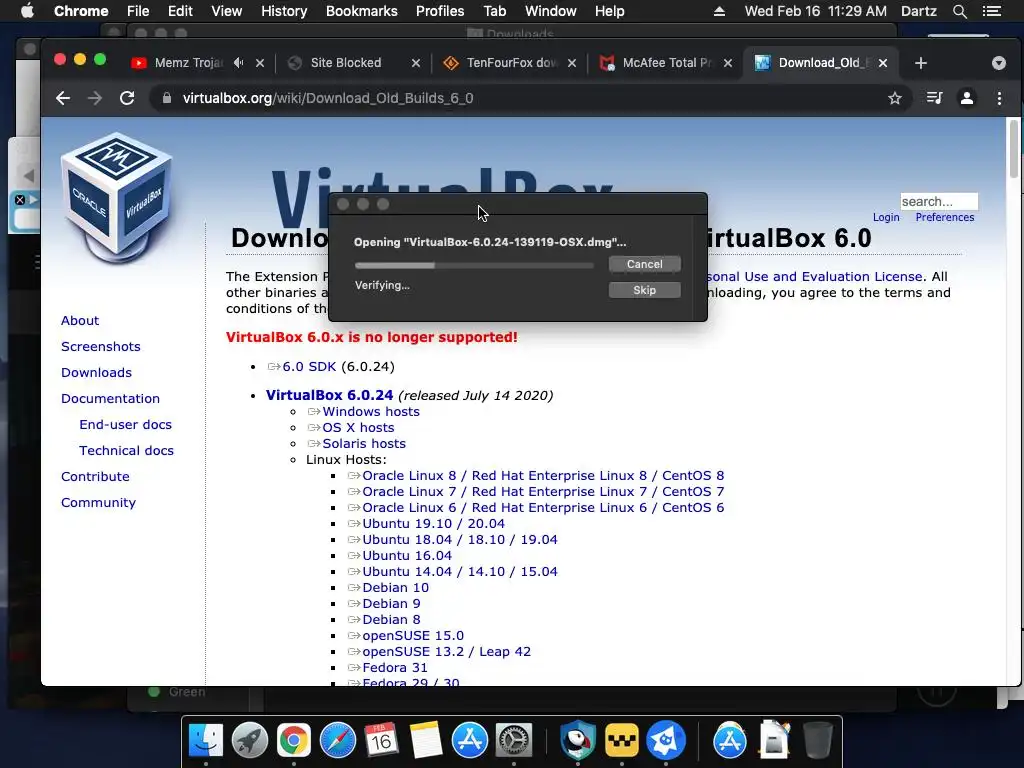
Task: Open Oracle Linux 8 download link
Action: tap(543, 475)
